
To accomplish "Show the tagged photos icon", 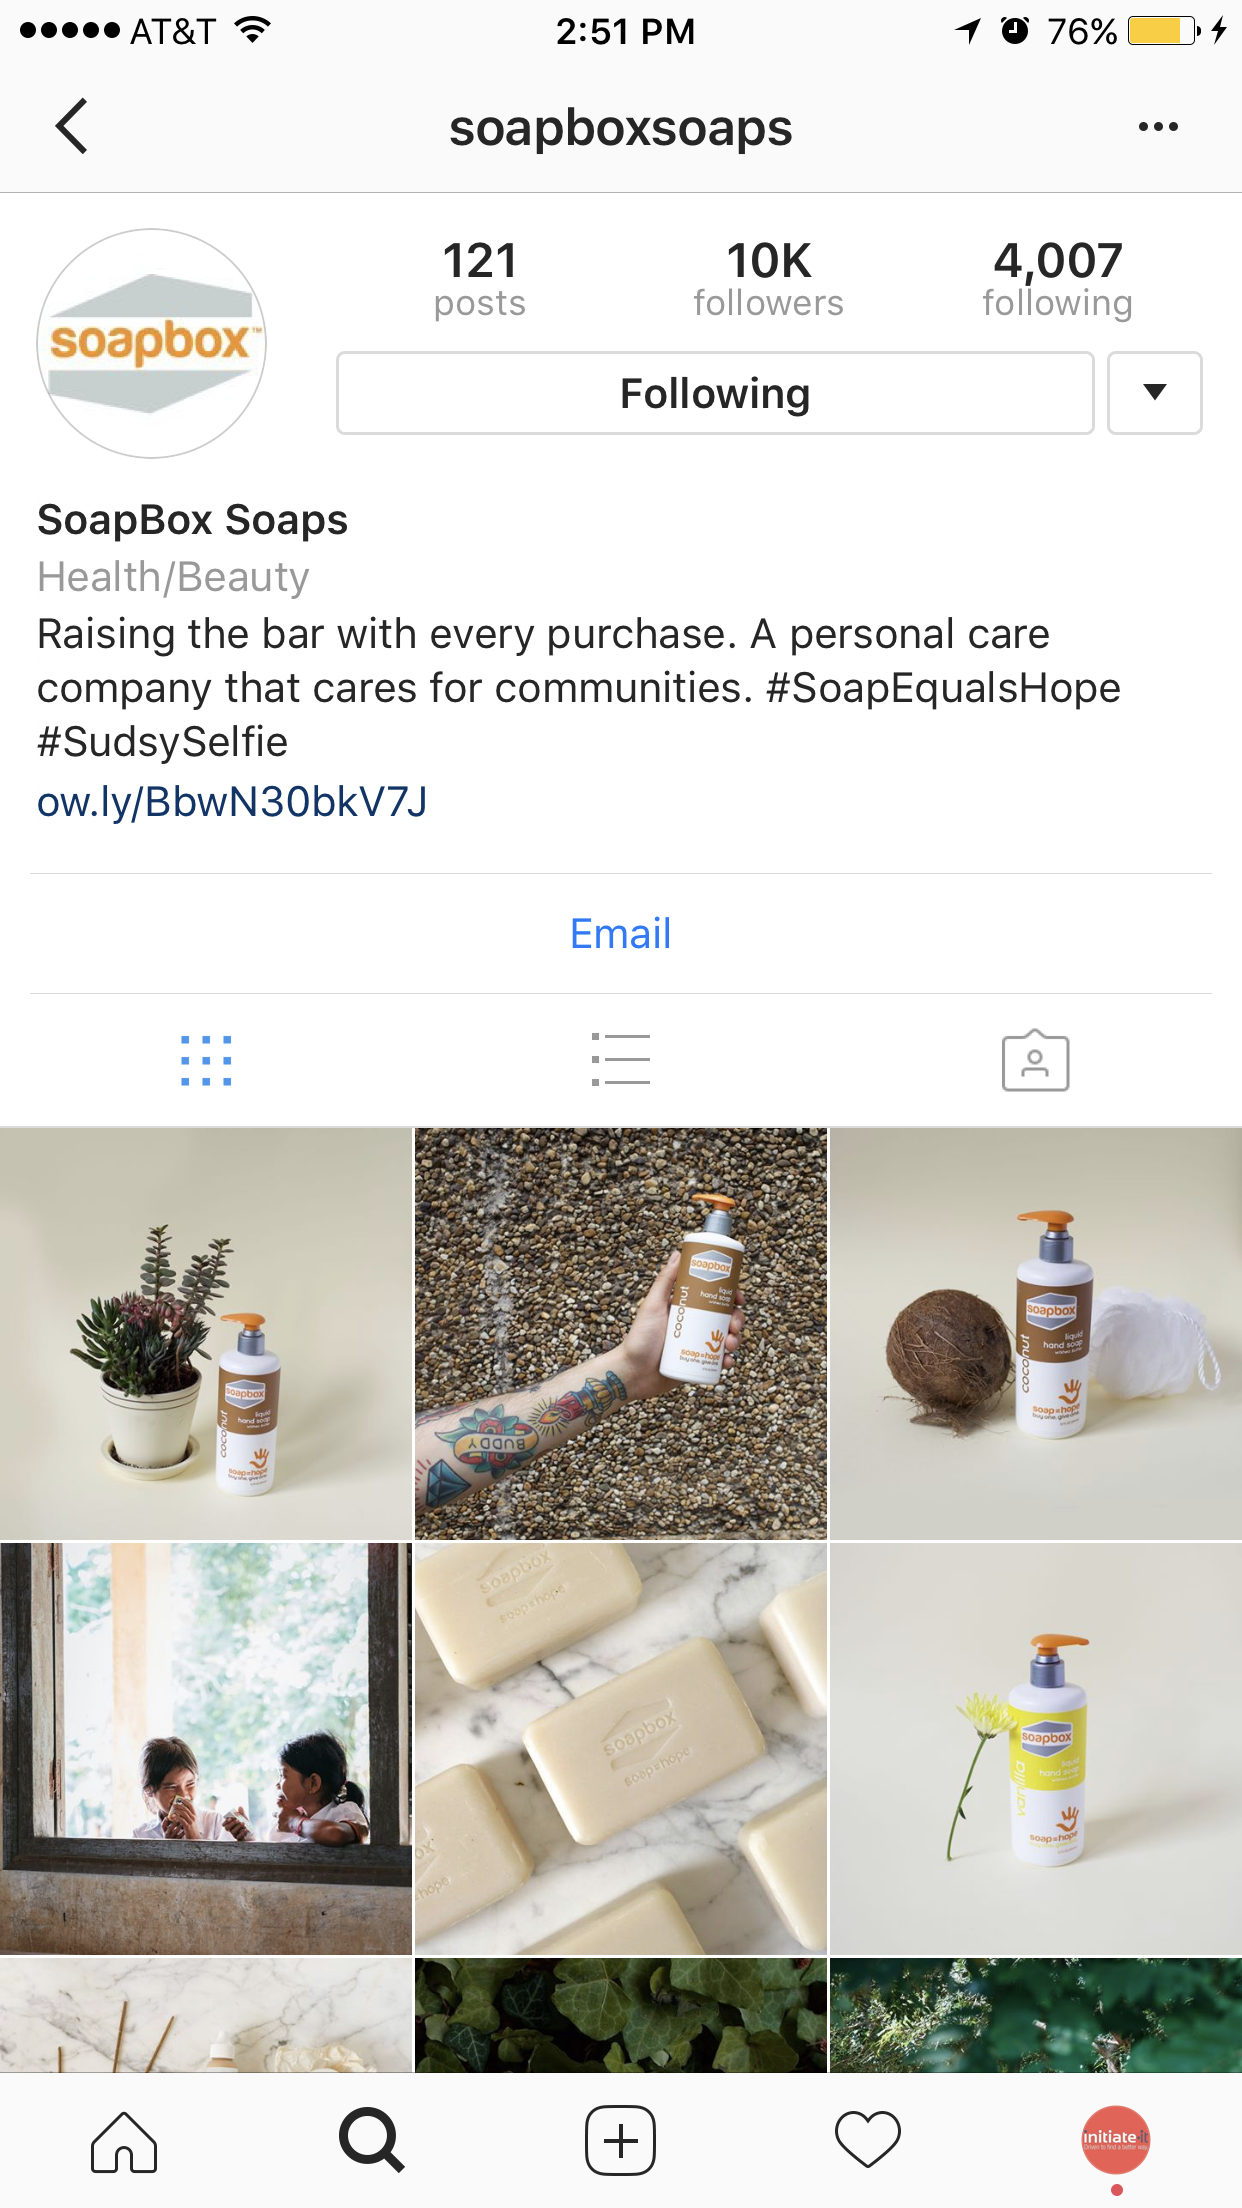I will pos(1035,1060).
